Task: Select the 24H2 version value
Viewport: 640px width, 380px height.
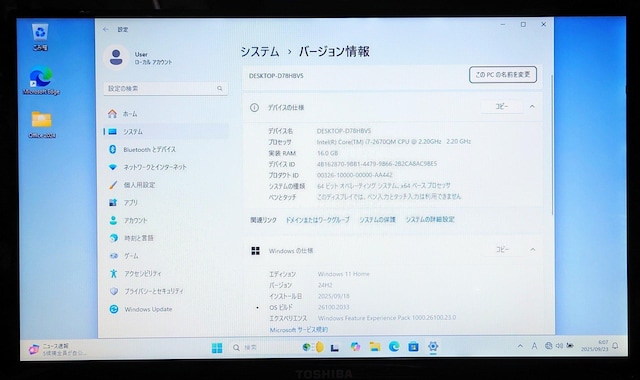Action: coord(325,285)
